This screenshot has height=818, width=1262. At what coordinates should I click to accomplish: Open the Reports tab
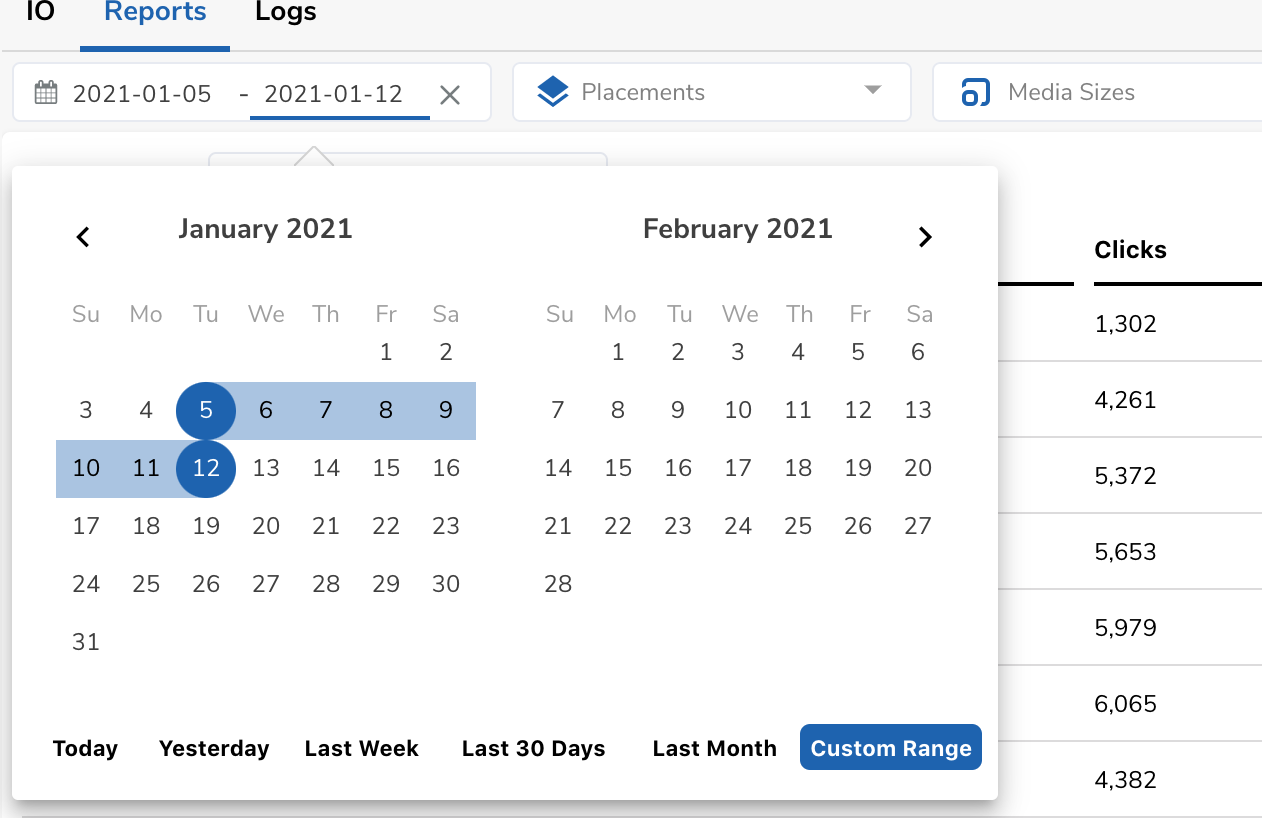coord(155,13)
